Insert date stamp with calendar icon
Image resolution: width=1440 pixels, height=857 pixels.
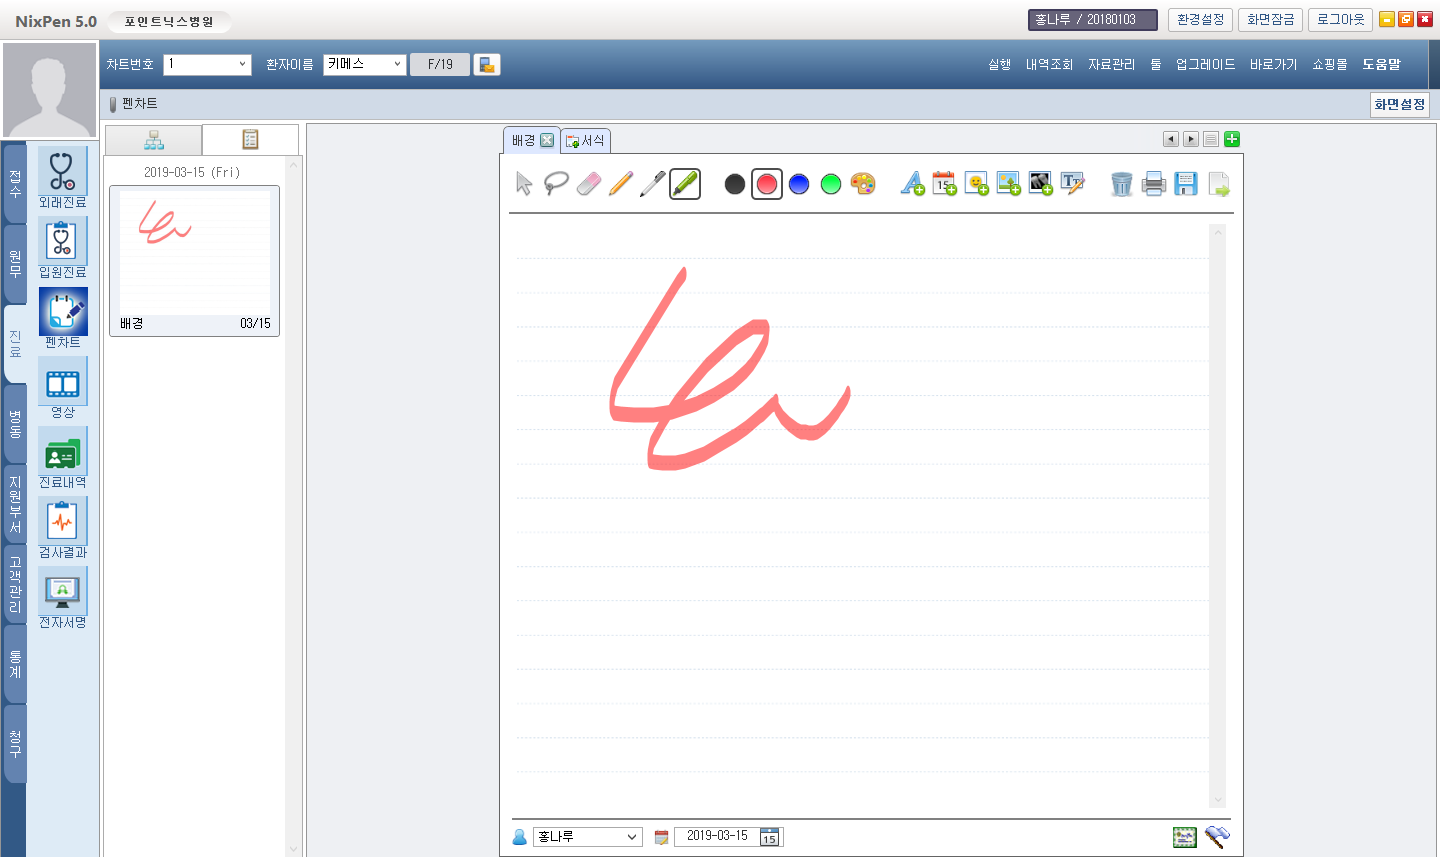pos(944,184)
